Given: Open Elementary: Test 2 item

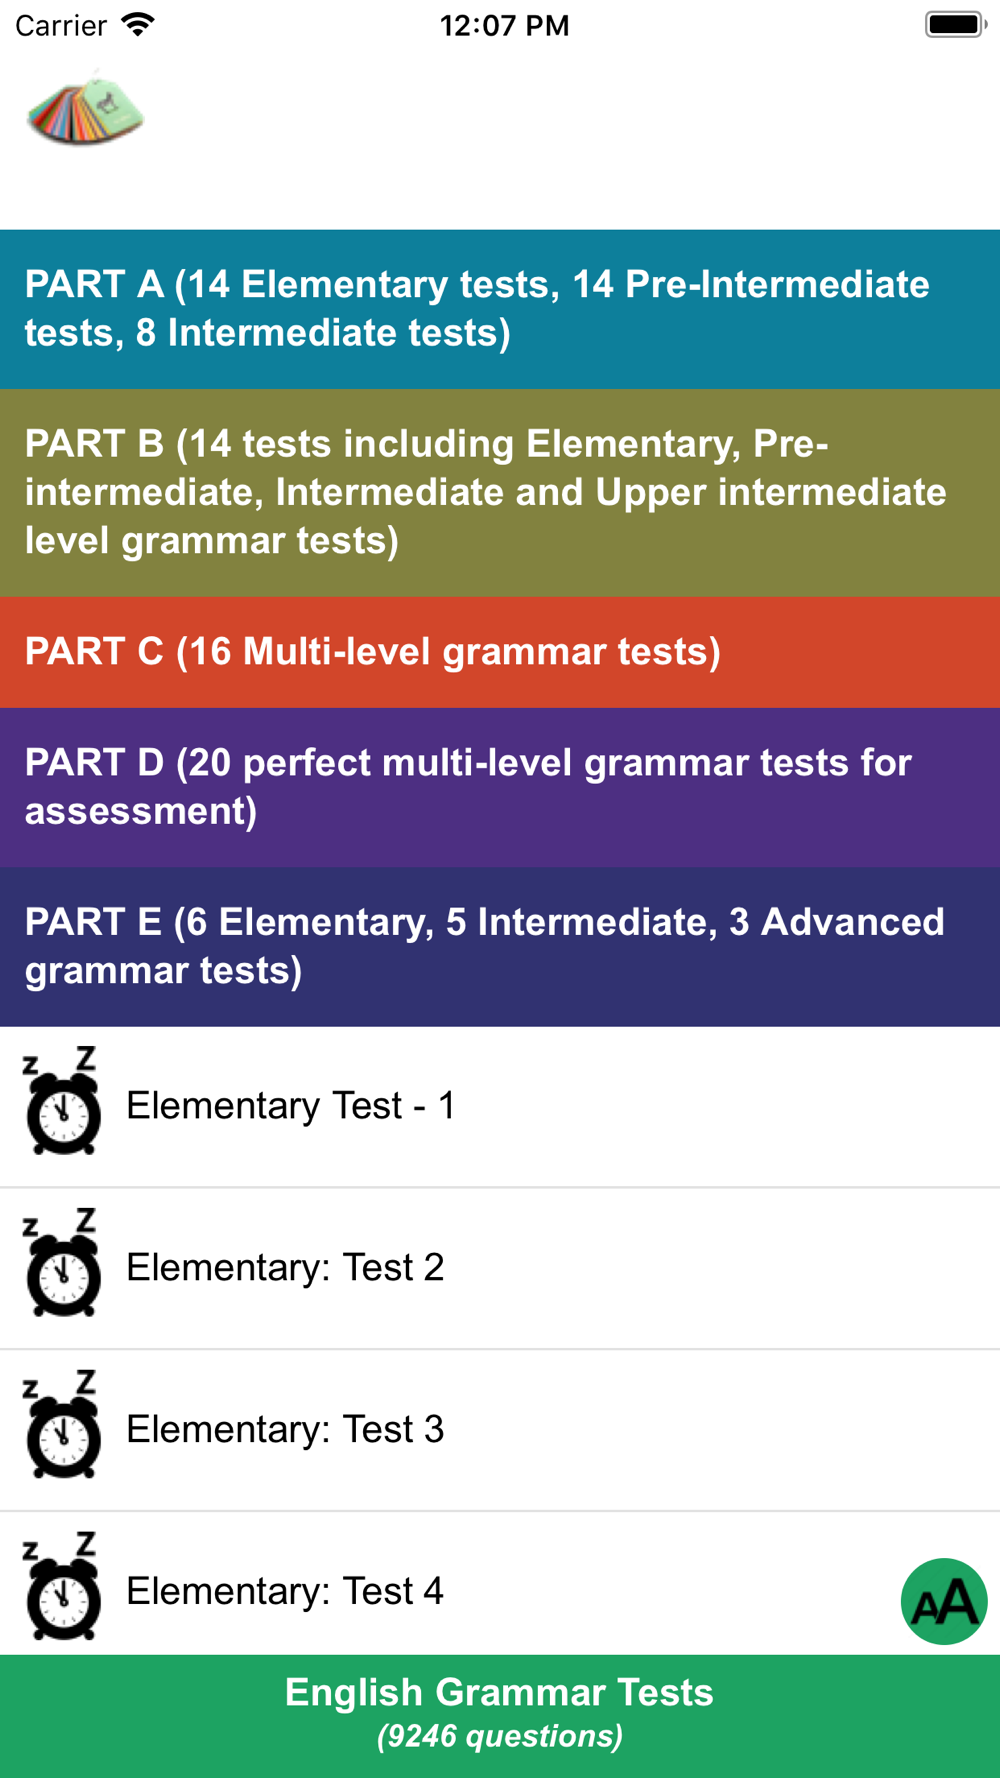Looking at the screenshot, I should pyautogui.click(x=500, y=1268).
